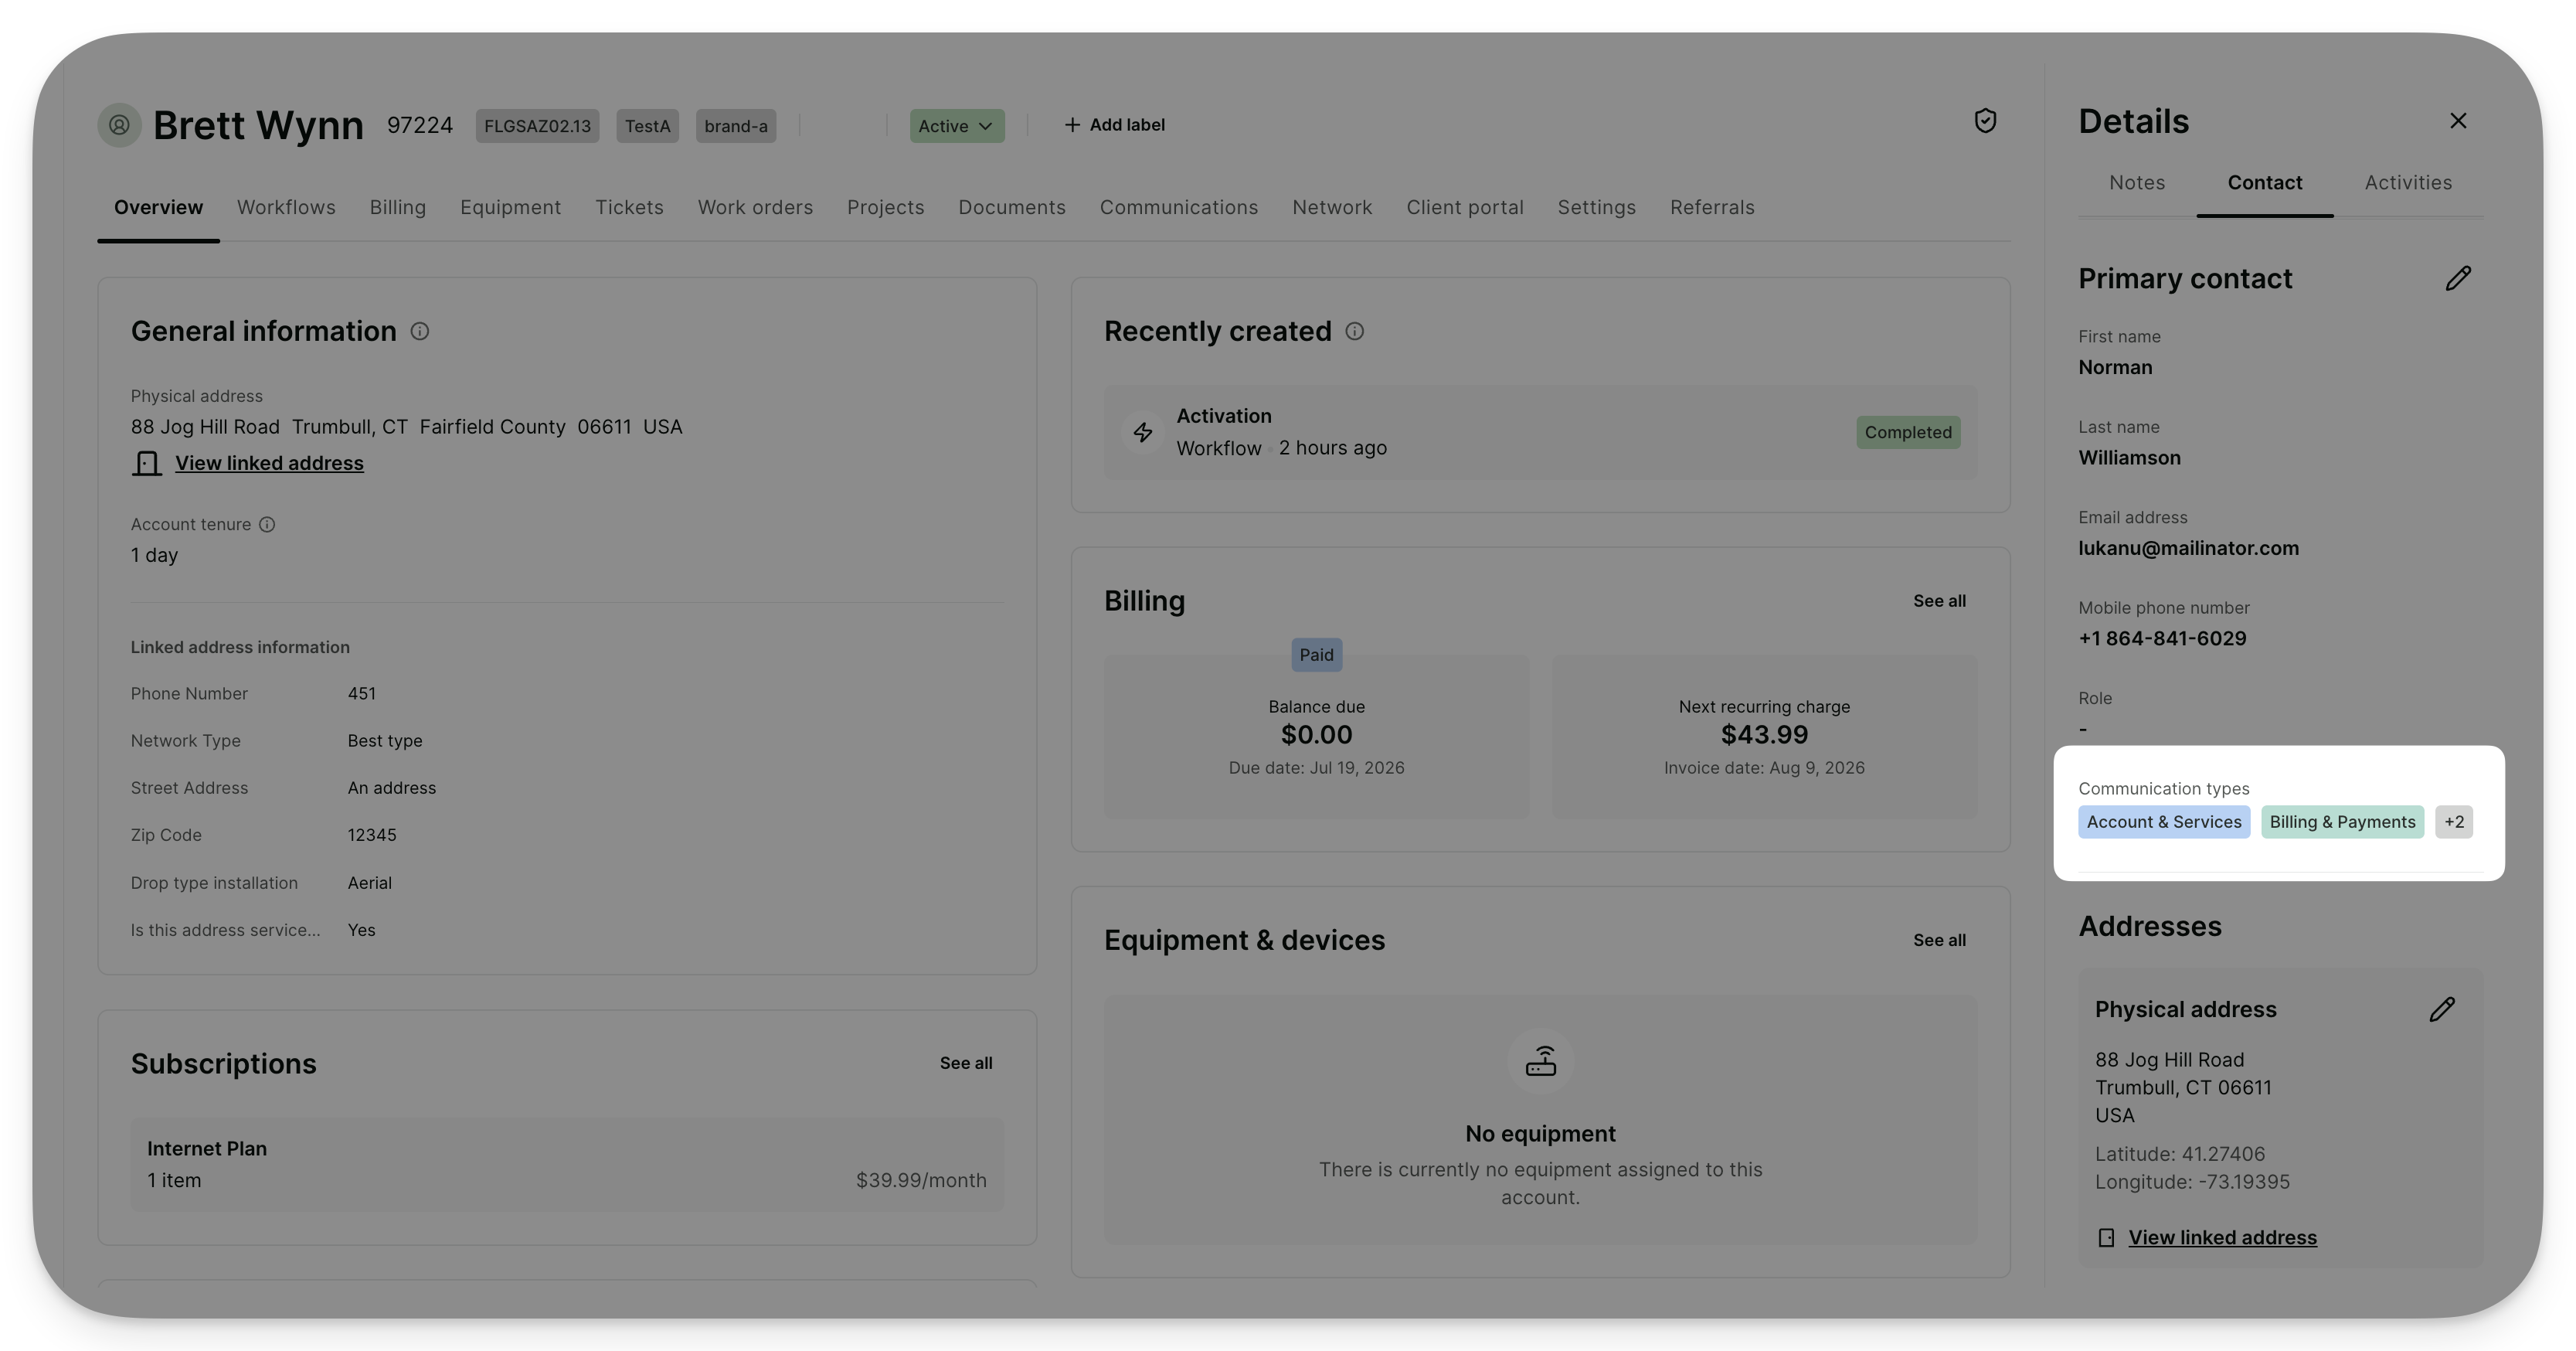The height and width of the screenshot is (1351, 2576).
Task: Close the Details panel
Action: click(x=2458, y=121)
